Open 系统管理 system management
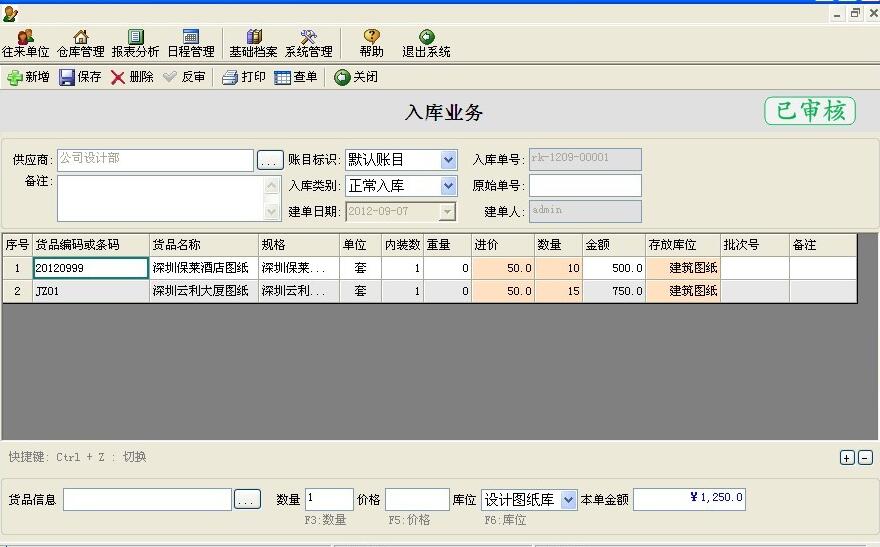This screenshot has width=880, height=547. click(x=308, y=43)
